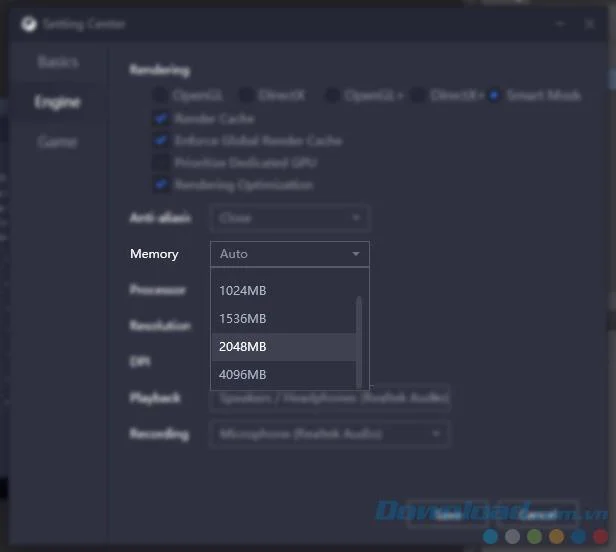Enable Prioritize Dedicated GPU checkbox
This screenshot has width=616, height=552.
[x=161, y=162]
